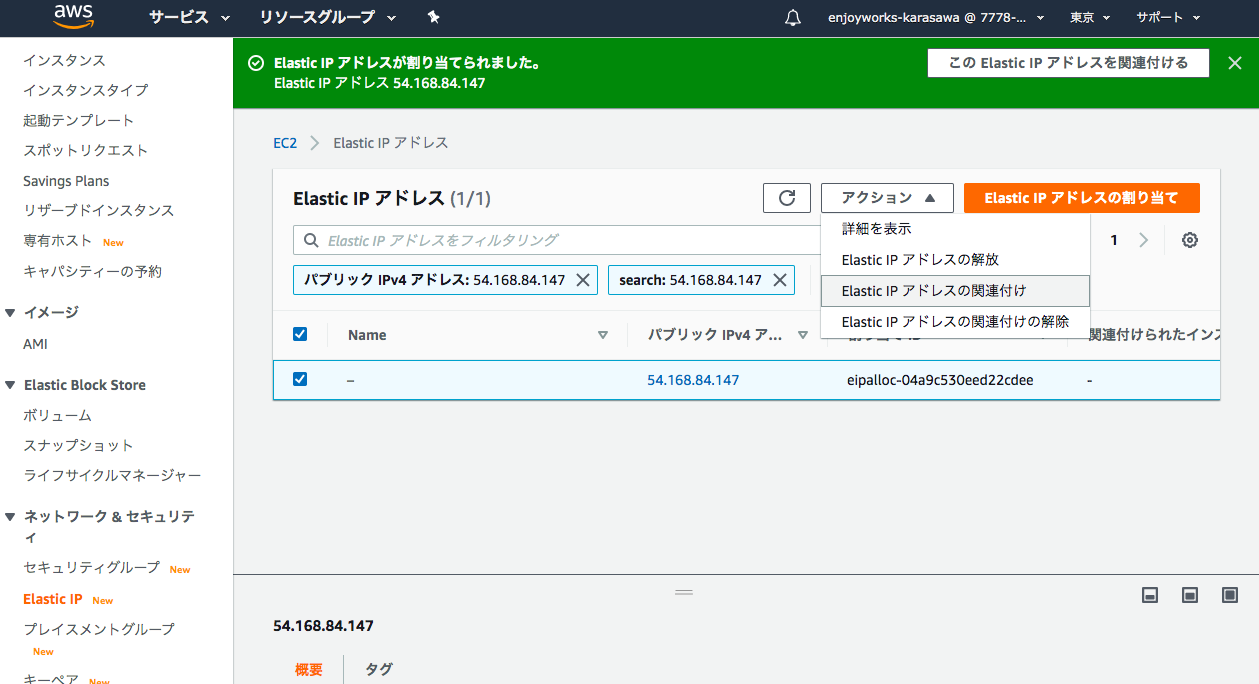Open the account enjoyworks-karasawa menu
The image size is (1259, 684).
click(937, 17)
